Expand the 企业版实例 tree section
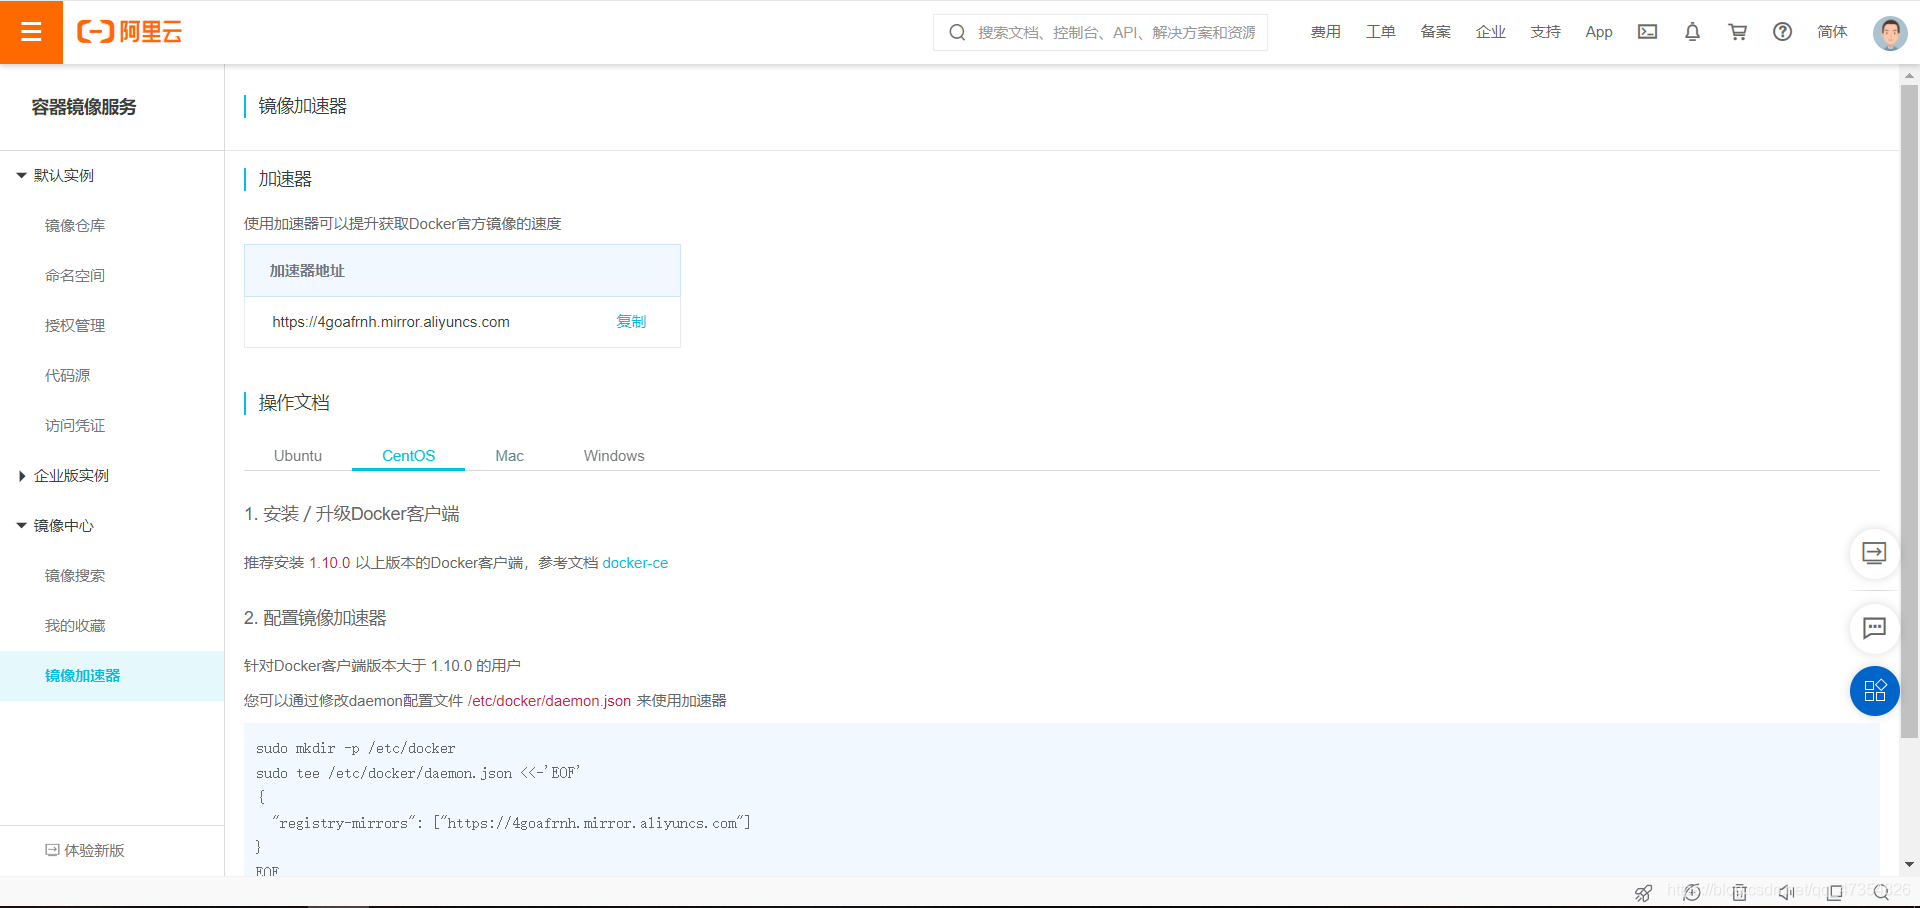 point(21,475)
